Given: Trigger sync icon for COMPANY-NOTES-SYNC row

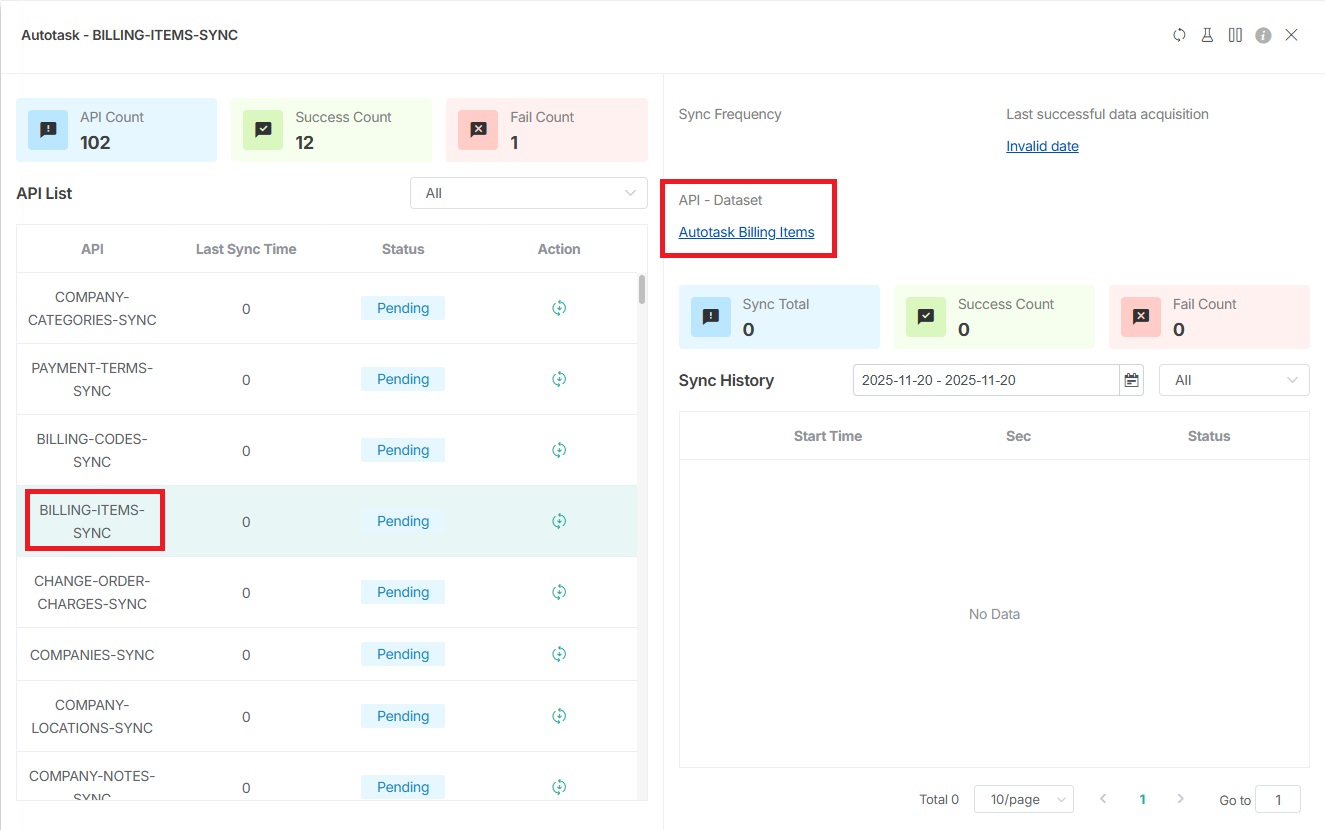Looking at the screenshot, I should coord(559,787).
